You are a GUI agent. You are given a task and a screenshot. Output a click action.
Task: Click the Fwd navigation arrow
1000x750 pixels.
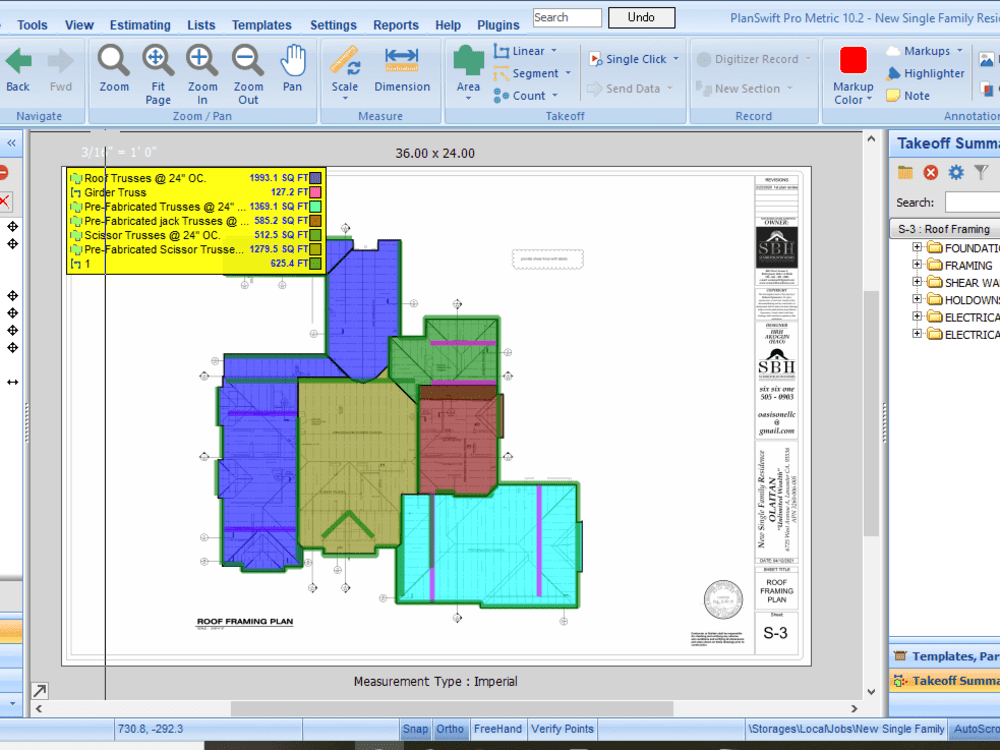61,61
